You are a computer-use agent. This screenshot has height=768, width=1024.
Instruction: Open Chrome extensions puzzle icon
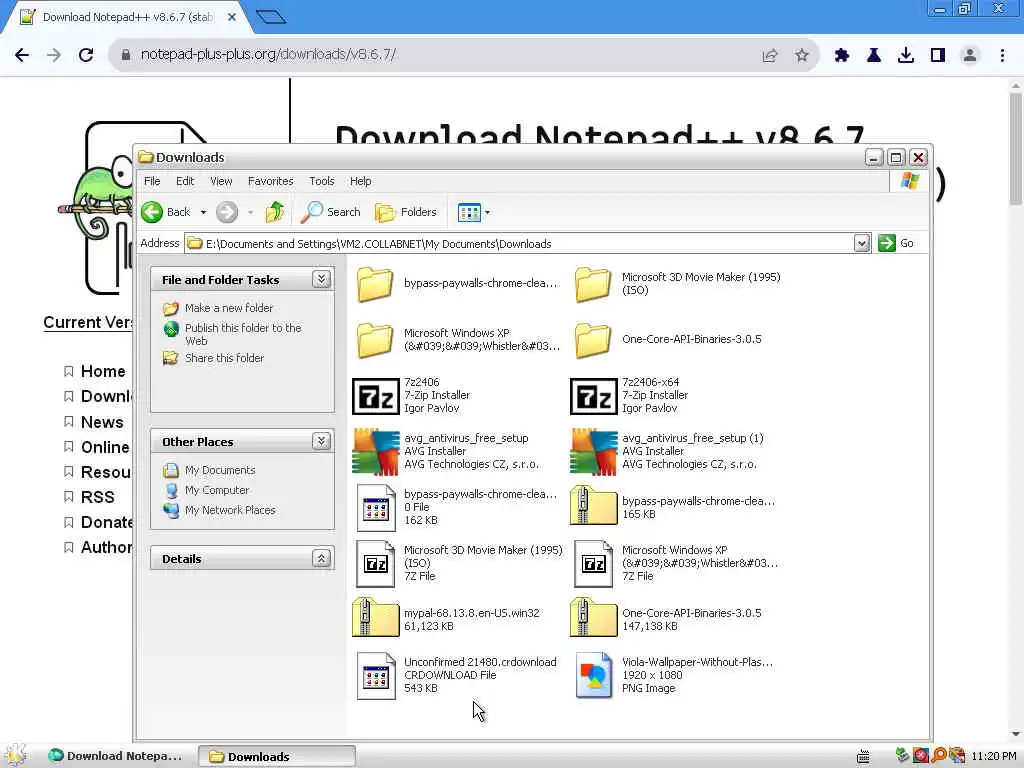pos(842,56)
